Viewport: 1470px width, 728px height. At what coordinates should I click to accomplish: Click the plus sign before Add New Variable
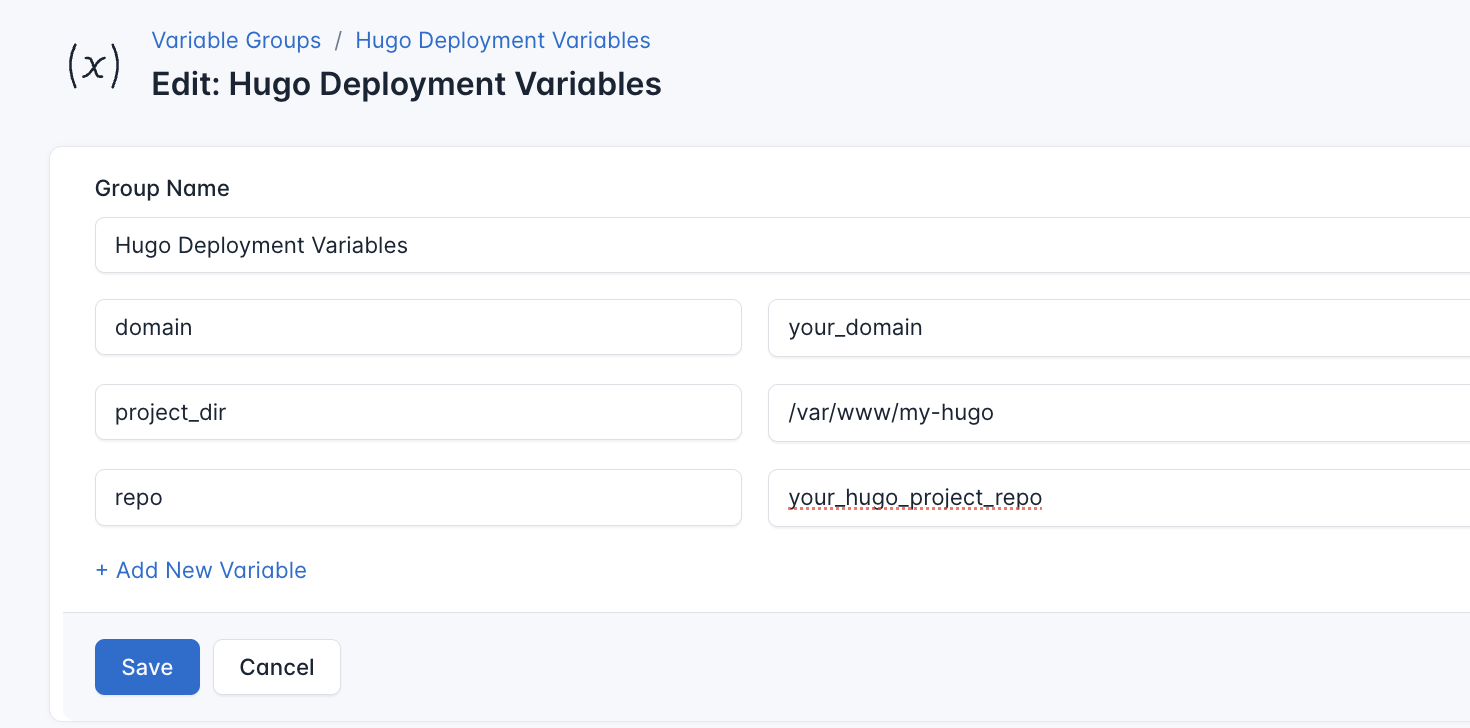click(102, 569)
